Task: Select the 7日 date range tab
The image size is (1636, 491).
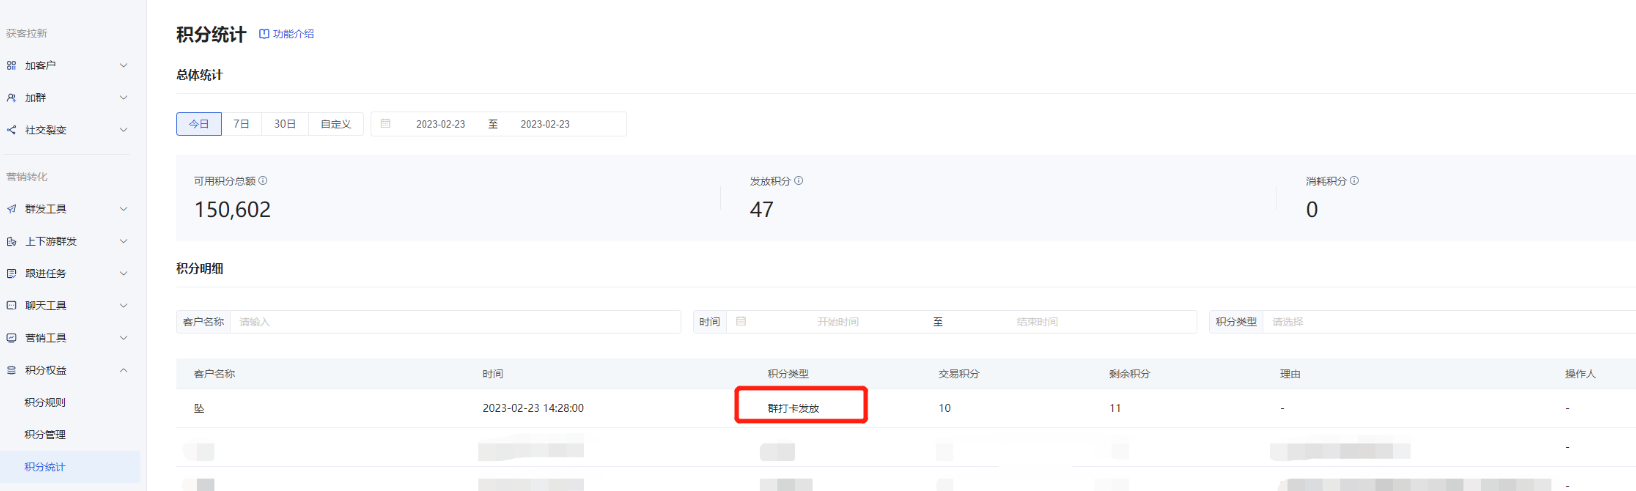Action: [241, 124]
